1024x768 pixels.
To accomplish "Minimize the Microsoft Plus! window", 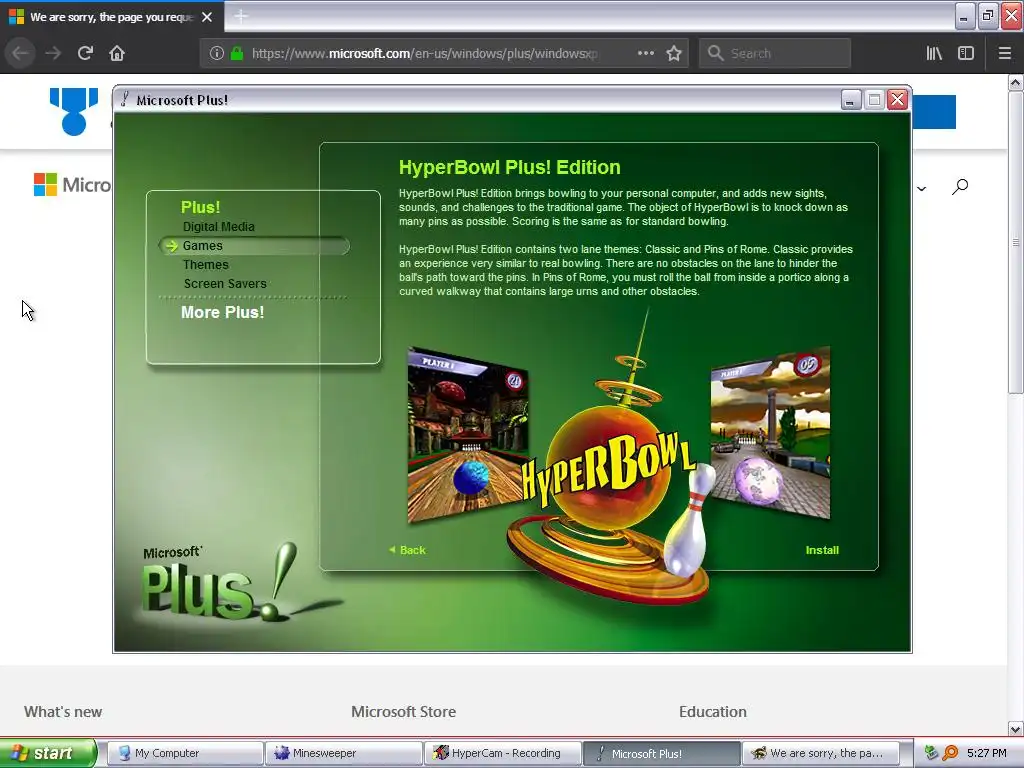I will click(851, 100).
